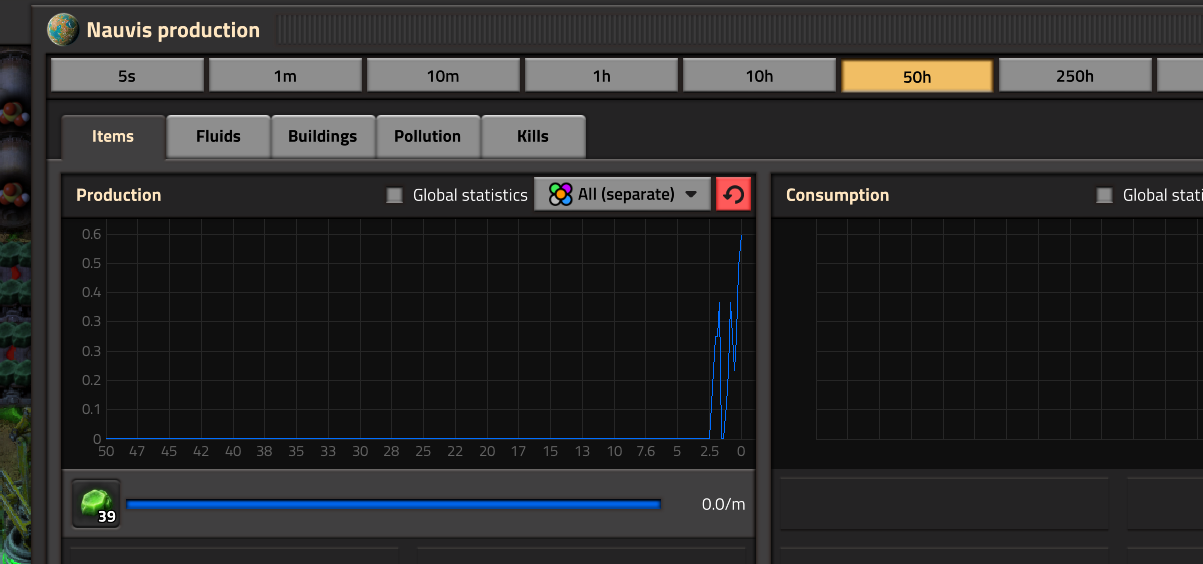Click the Production panel heading
The height and width of the screenshot is (564, 1203).
point(118,195)
